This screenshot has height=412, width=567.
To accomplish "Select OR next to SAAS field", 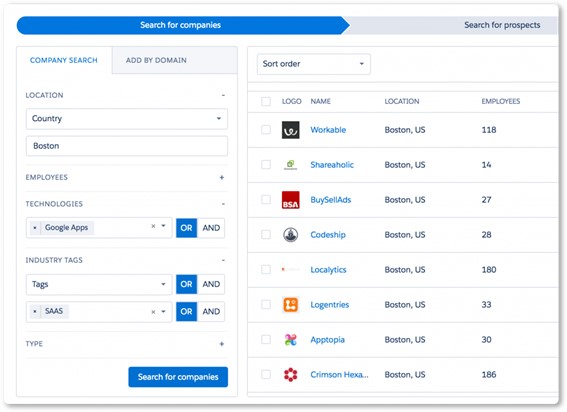I will coord(186,311).
